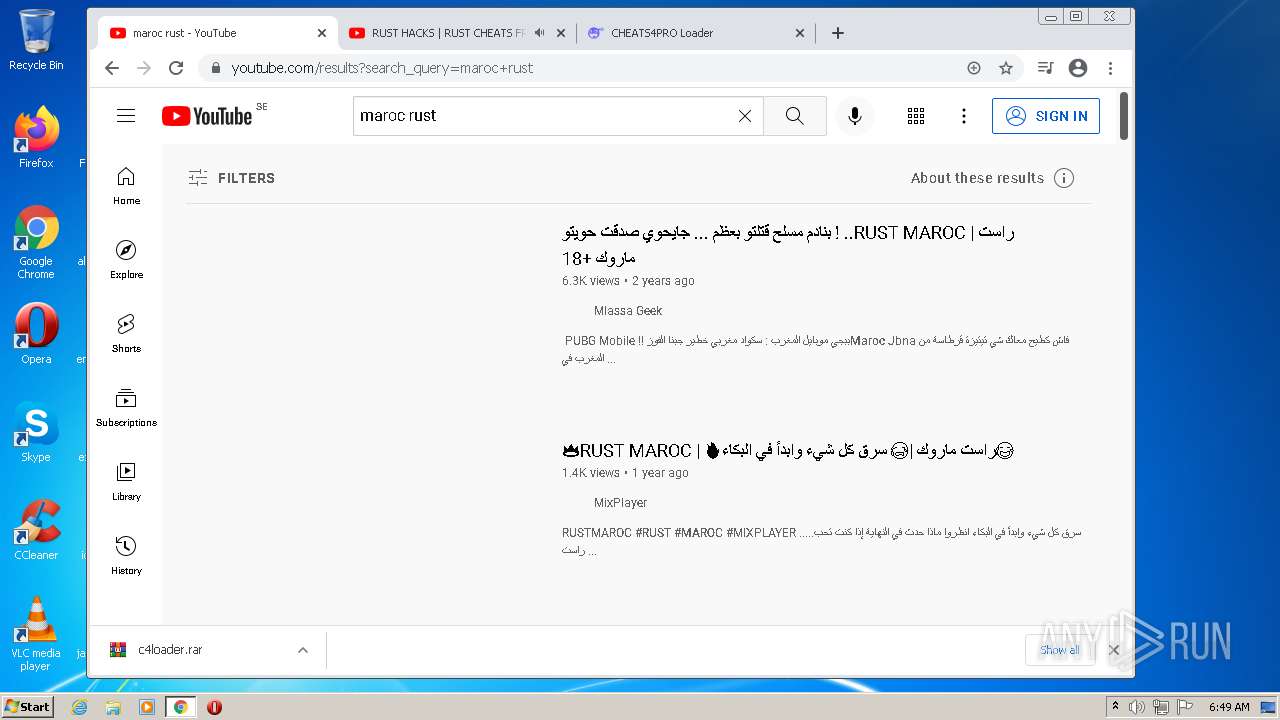1280x720 pixels.
Task: Close the maroc rust YouTube tab
Action: coord(322,33)
